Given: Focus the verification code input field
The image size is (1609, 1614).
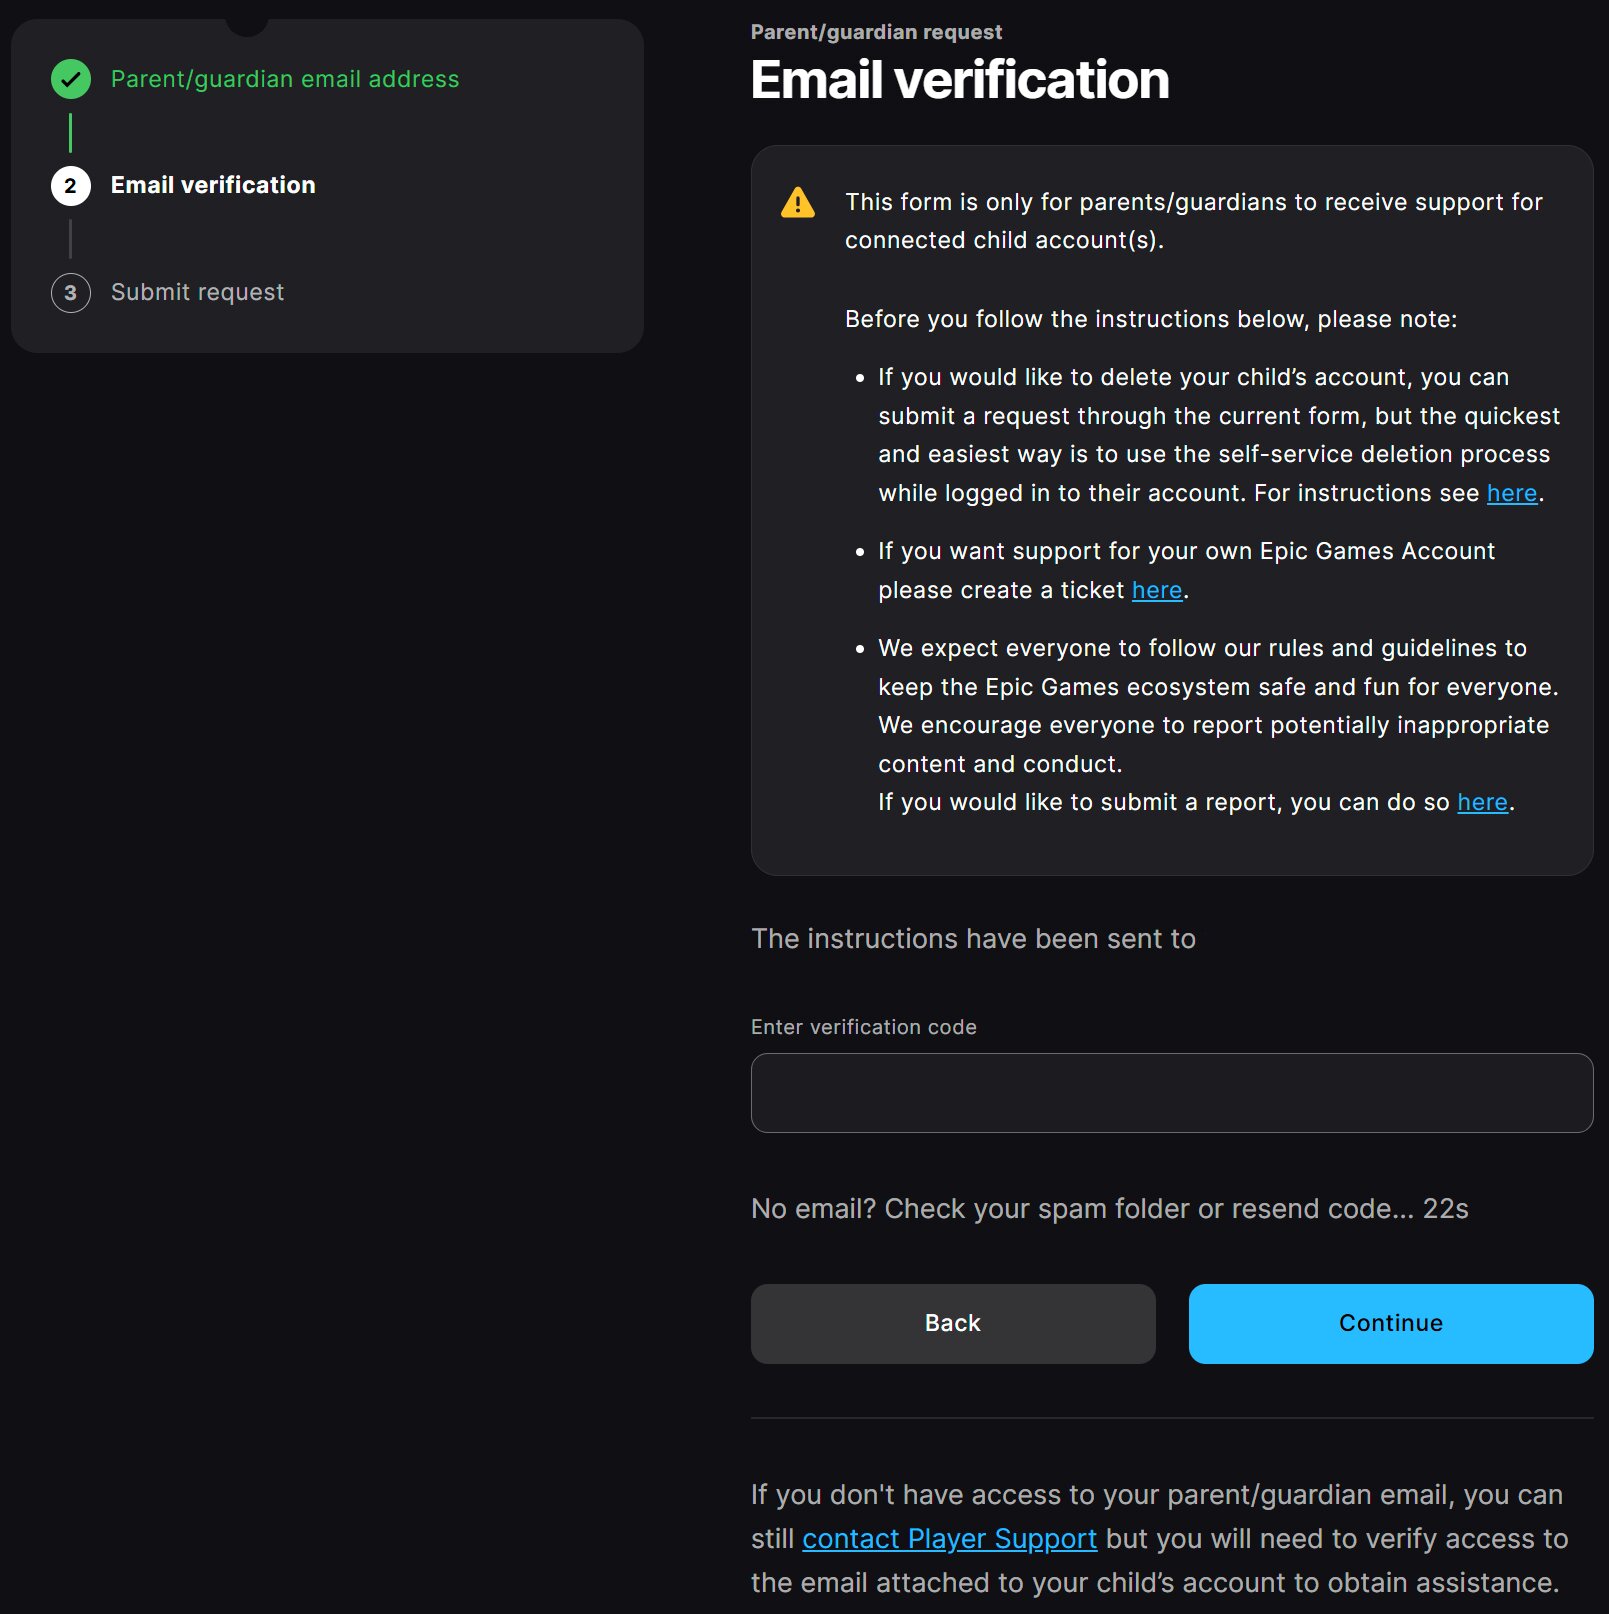Looking at the screenshot, I should tap(1171, 1093).
